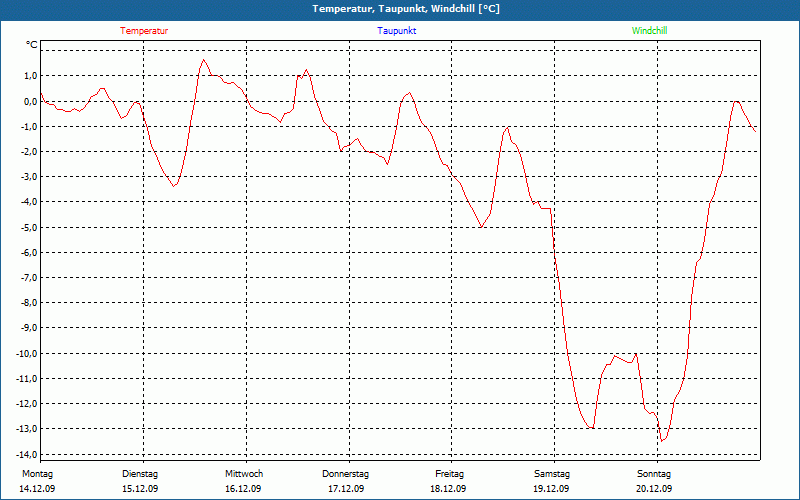Click the 20.12.09 date label

coord(654,489)
